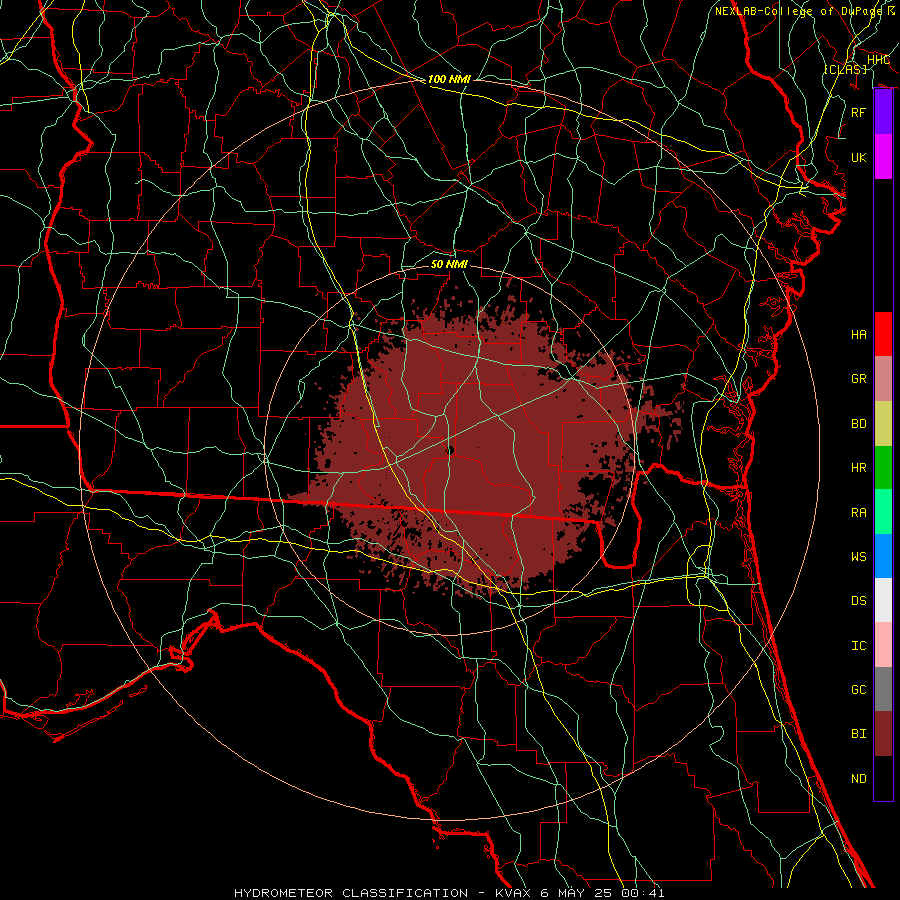The image size is (900, 900).
Task: Click the RA legend label
Action: (x=858, y=513)
